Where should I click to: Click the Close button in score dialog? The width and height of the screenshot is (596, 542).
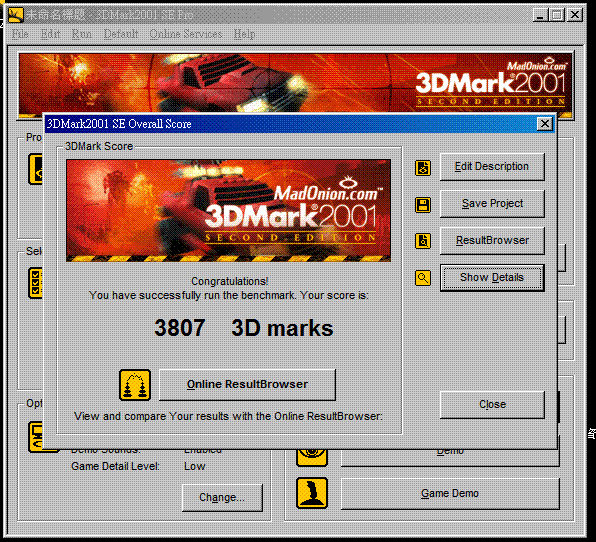[492, 405]
